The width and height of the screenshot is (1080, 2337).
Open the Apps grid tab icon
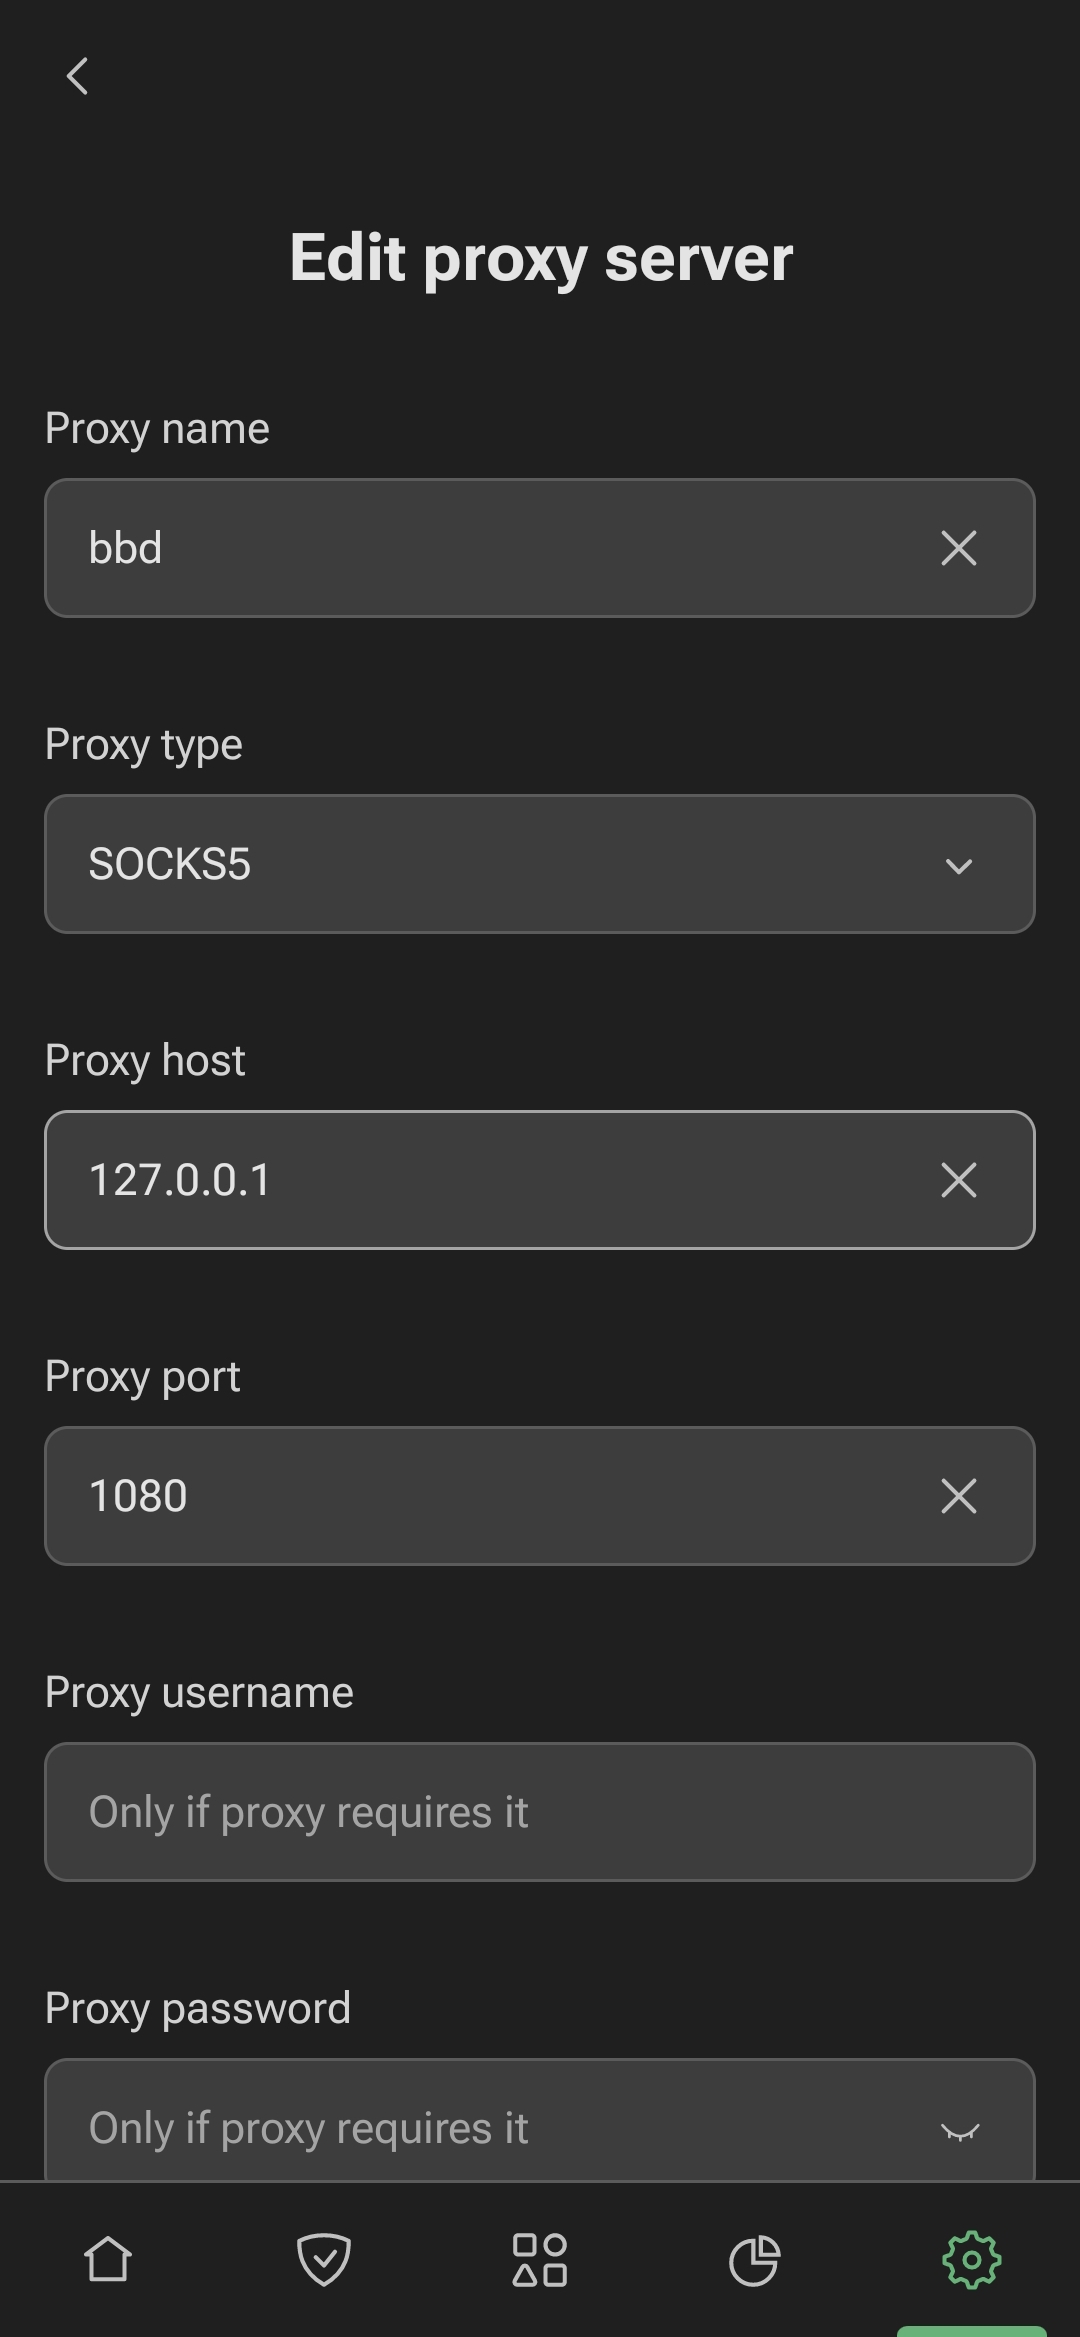coord(540,2260)
